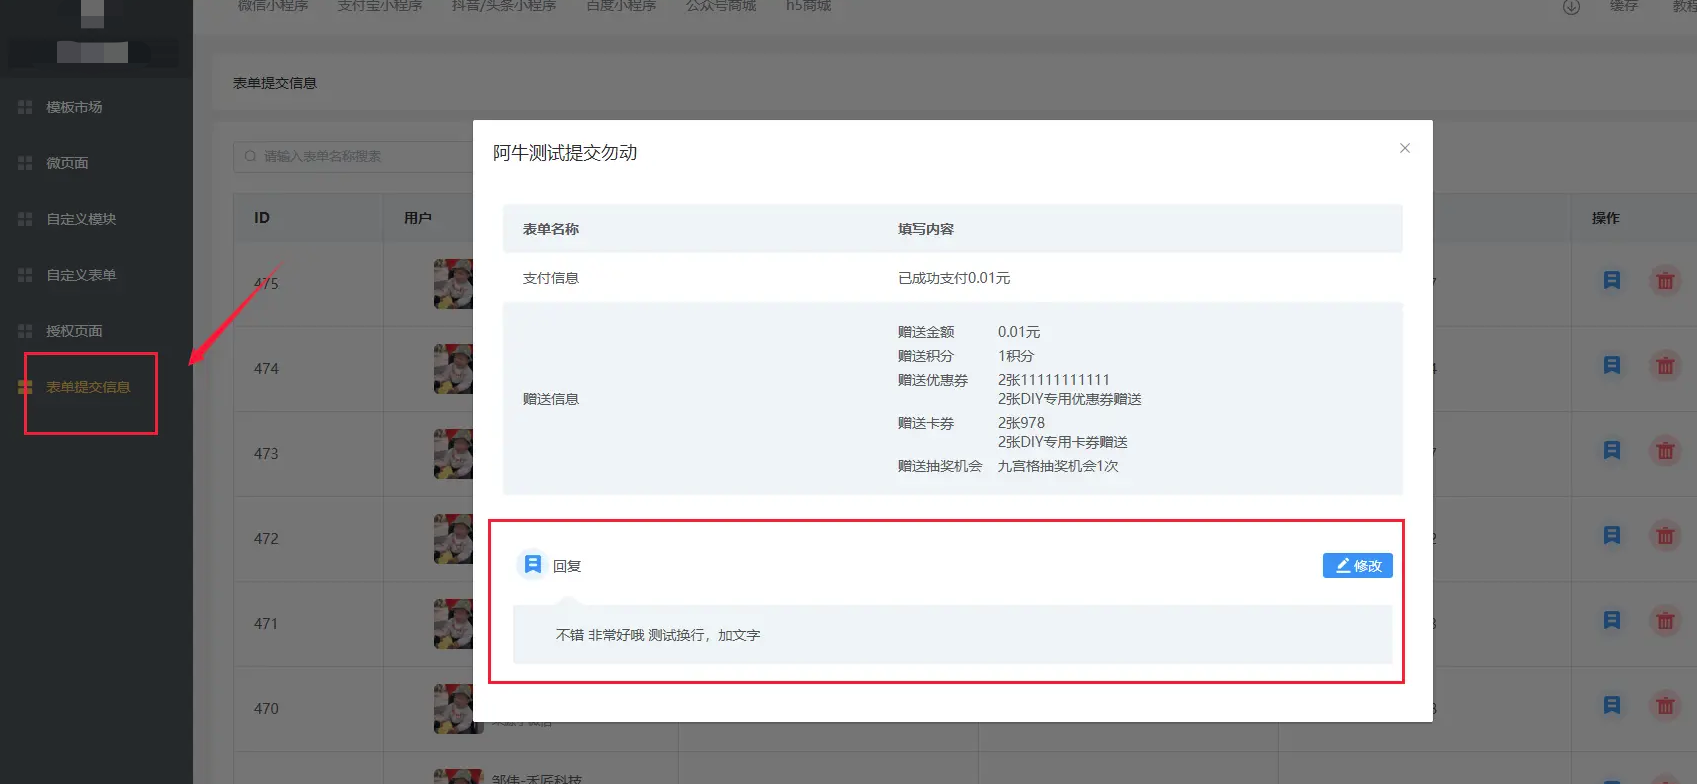1697x784 pixels.
Task: Click the search magnifier icon
Action: [251, 156]
